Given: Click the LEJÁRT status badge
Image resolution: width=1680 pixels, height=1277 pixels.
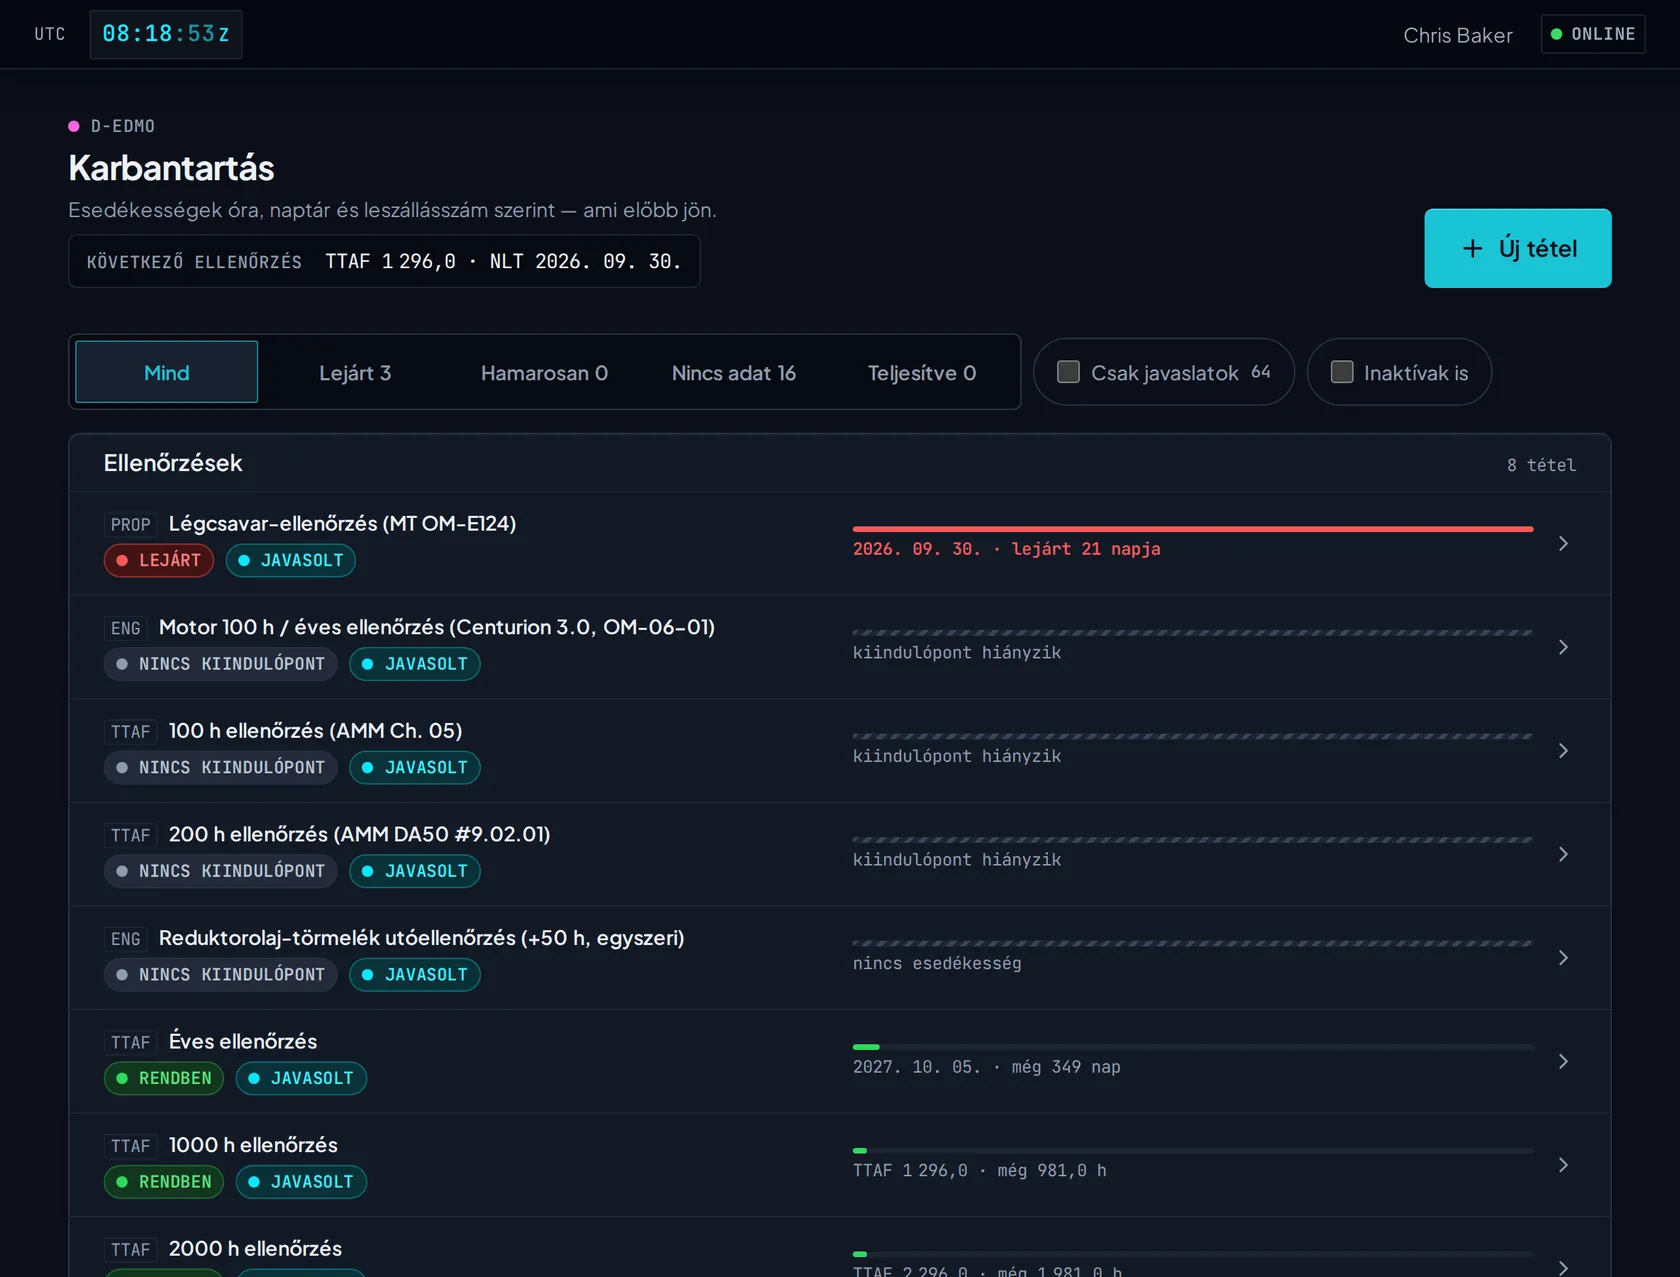Looking at the screenshot, I should coord(158,560).
